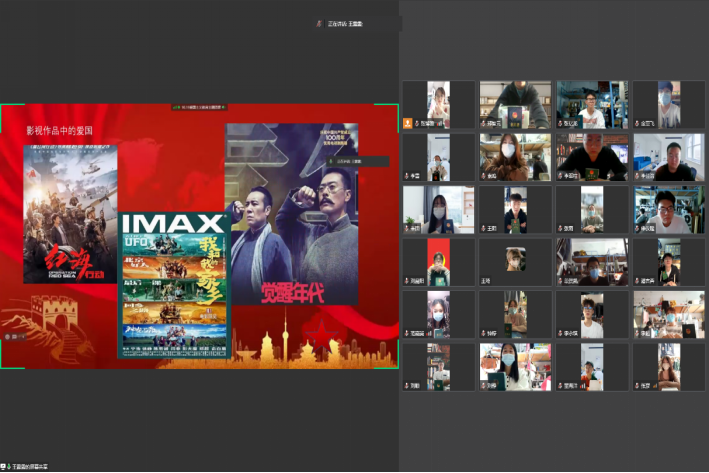Viewport: 709px width, 473px height.
Task: Select video of masked woman holding green booklet in dorm
Action: pyautogui.click(x=515, y=367)
